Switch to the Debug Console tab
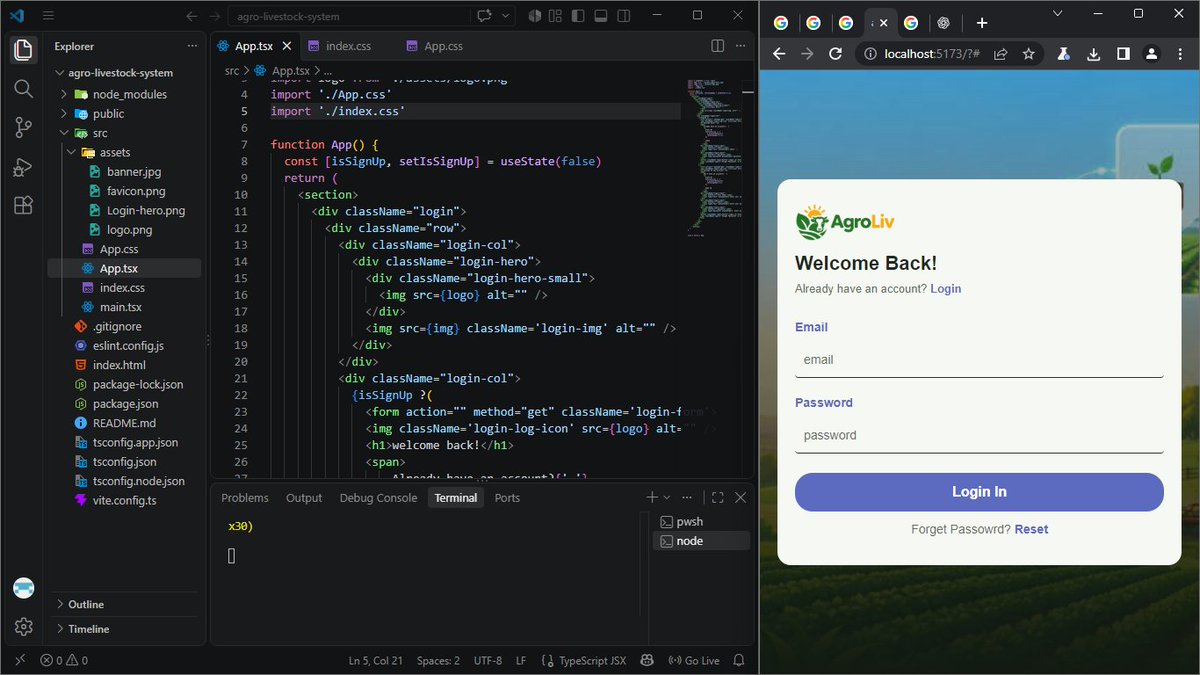 [x=378, y=498]
